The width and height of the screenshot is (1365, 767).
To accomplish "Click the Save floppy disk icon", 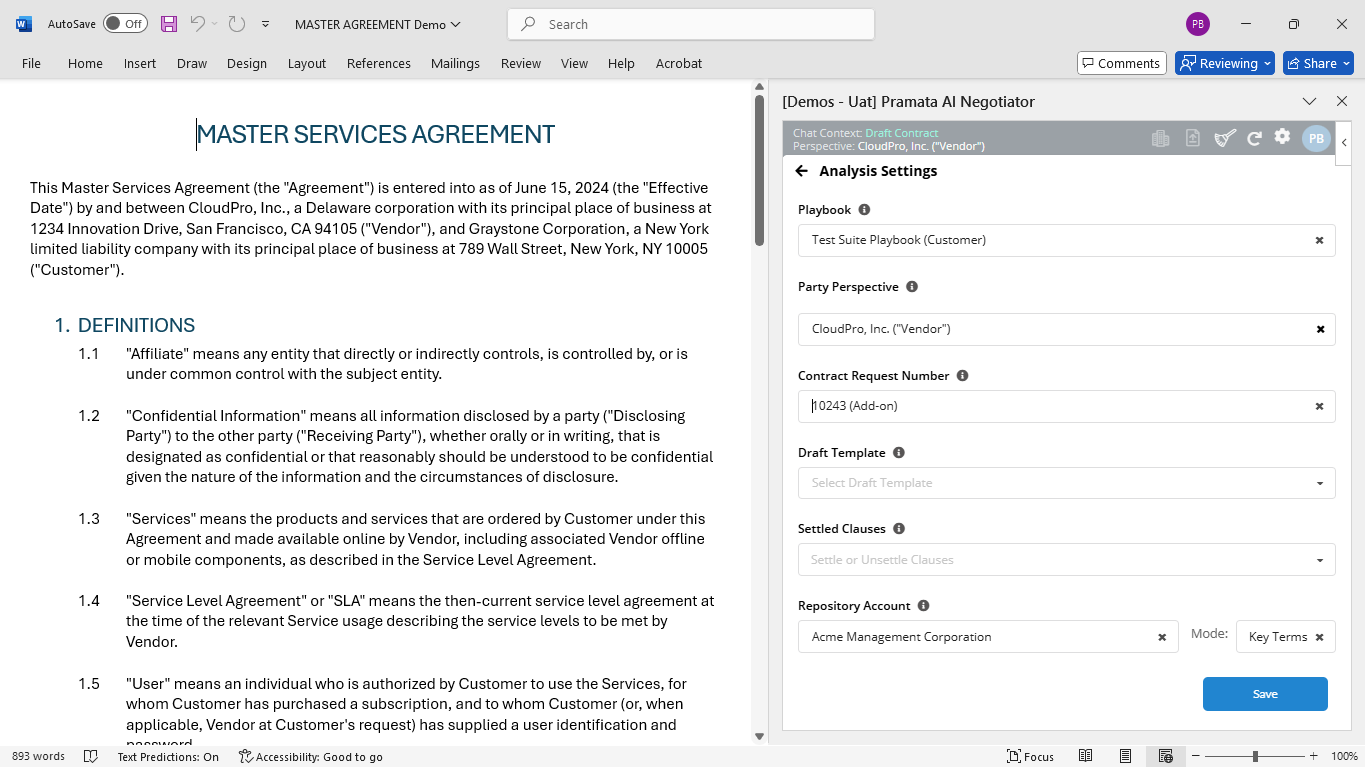I will tap(169, 24).
